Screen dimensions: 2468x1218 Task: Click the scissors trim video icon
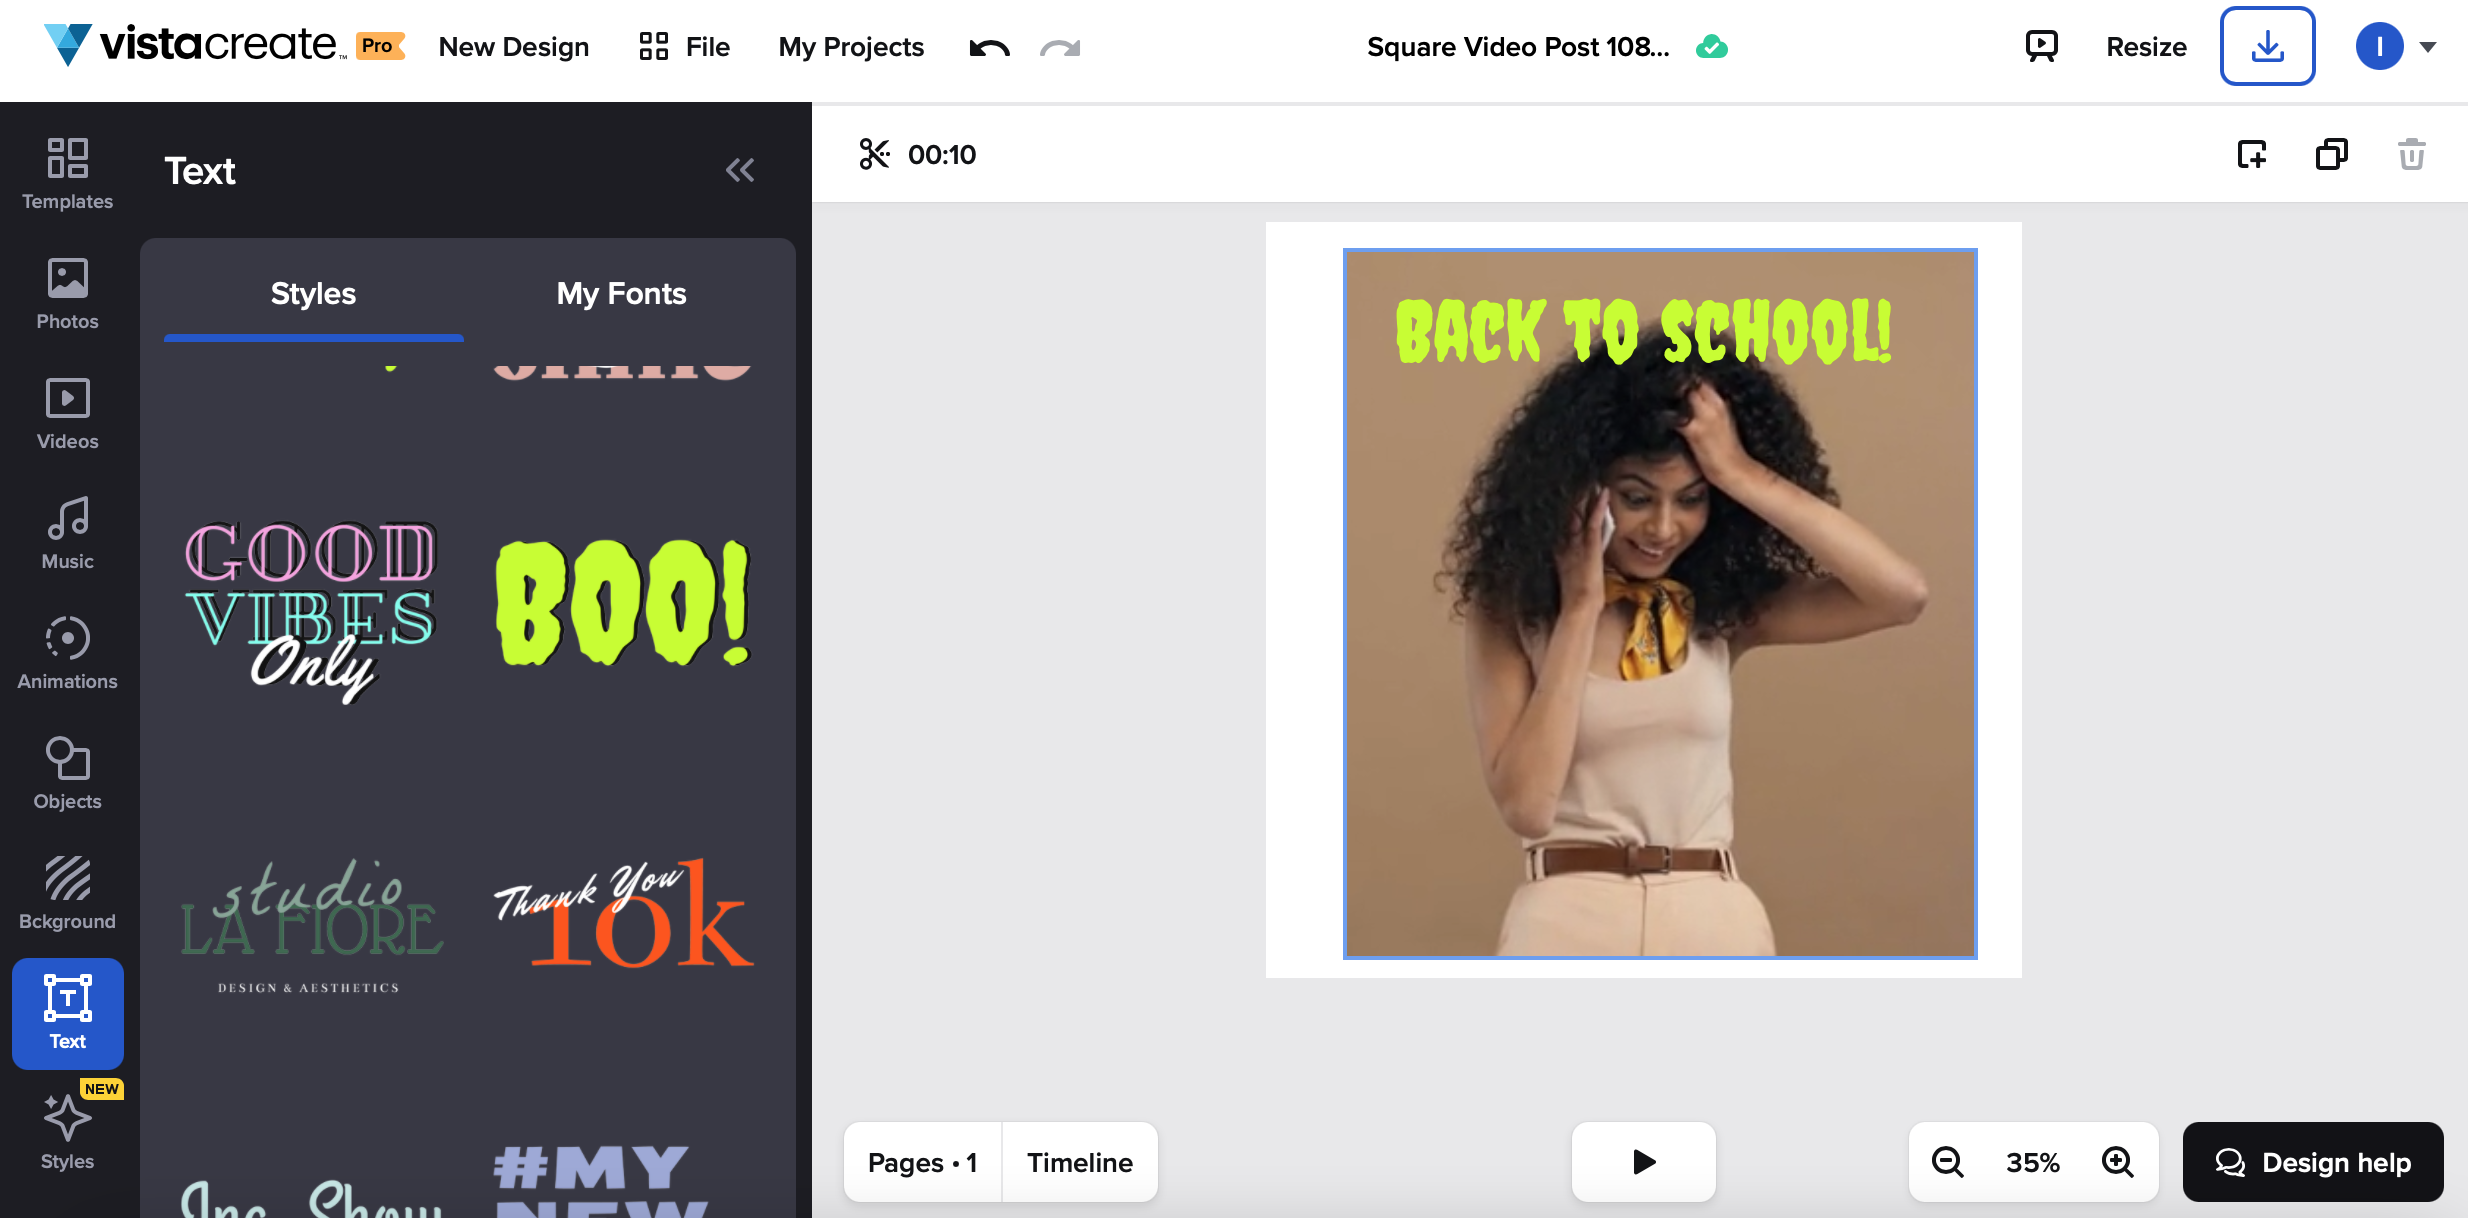tap(874, 154)
